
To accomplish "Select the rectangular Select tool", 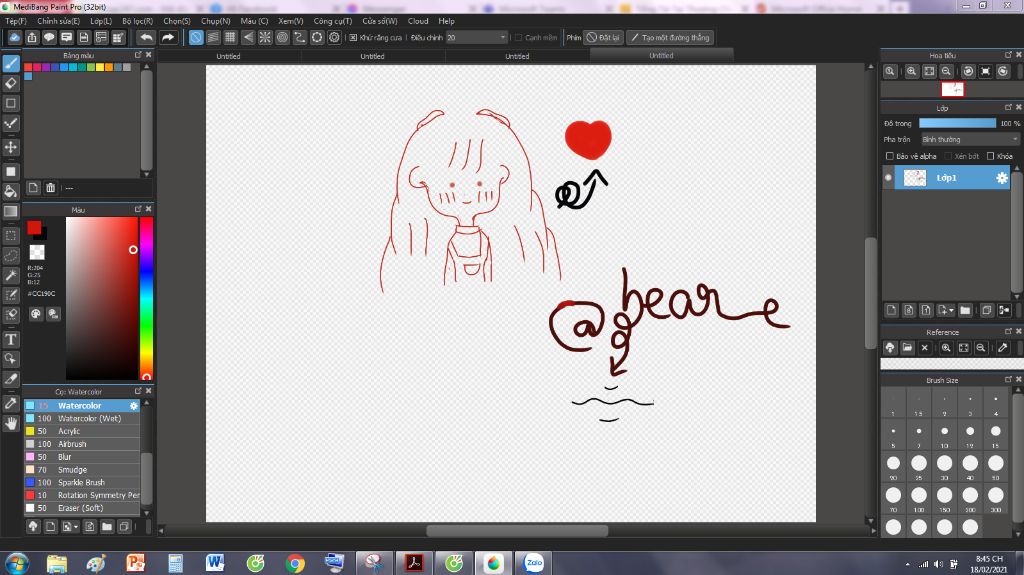I will (11, 235).
